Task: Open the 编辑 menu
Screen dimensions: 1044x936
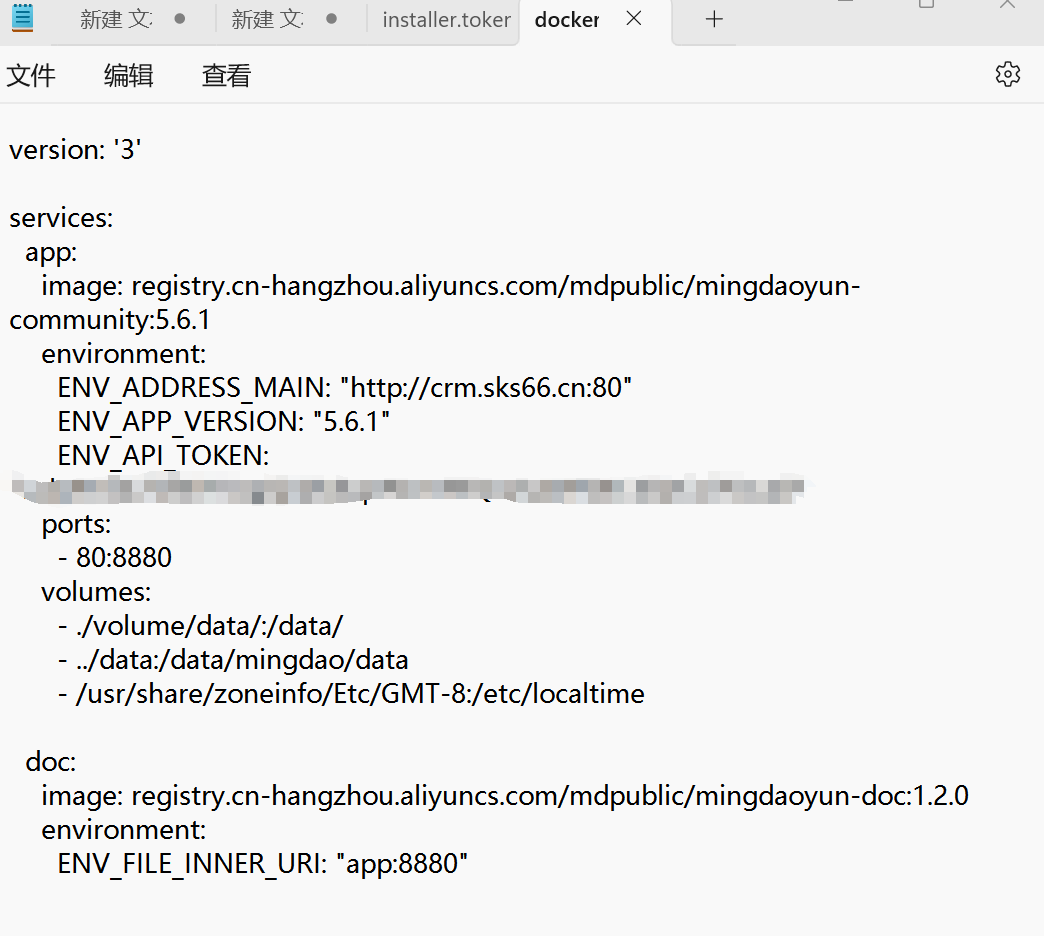Action: (x=129, y=75)
